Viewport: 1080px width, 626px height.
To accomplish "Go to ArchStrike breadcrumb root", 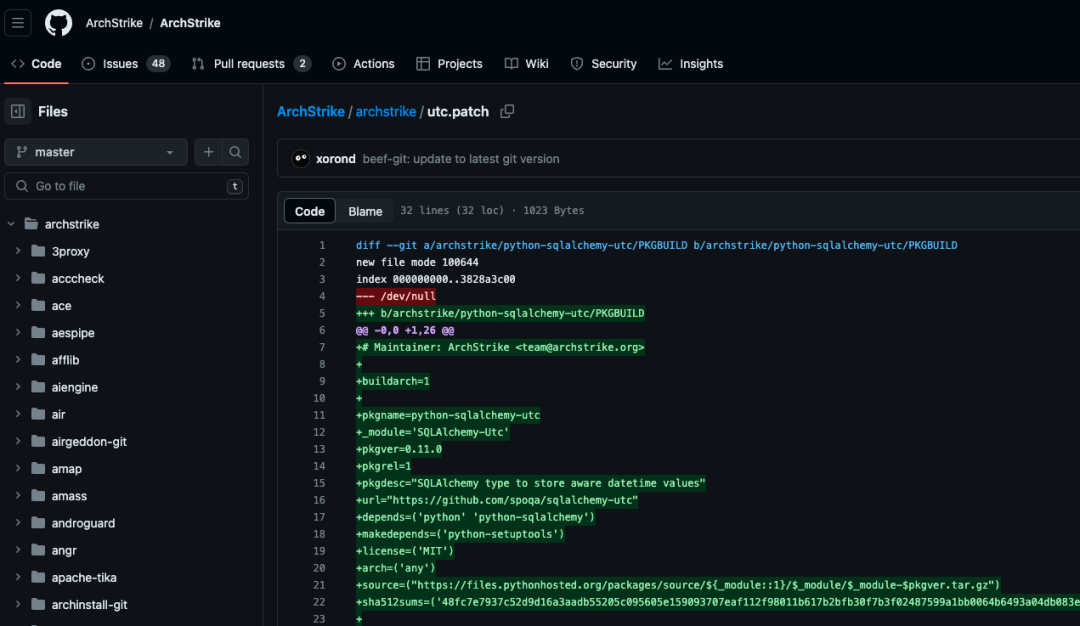I will [311, 112].
